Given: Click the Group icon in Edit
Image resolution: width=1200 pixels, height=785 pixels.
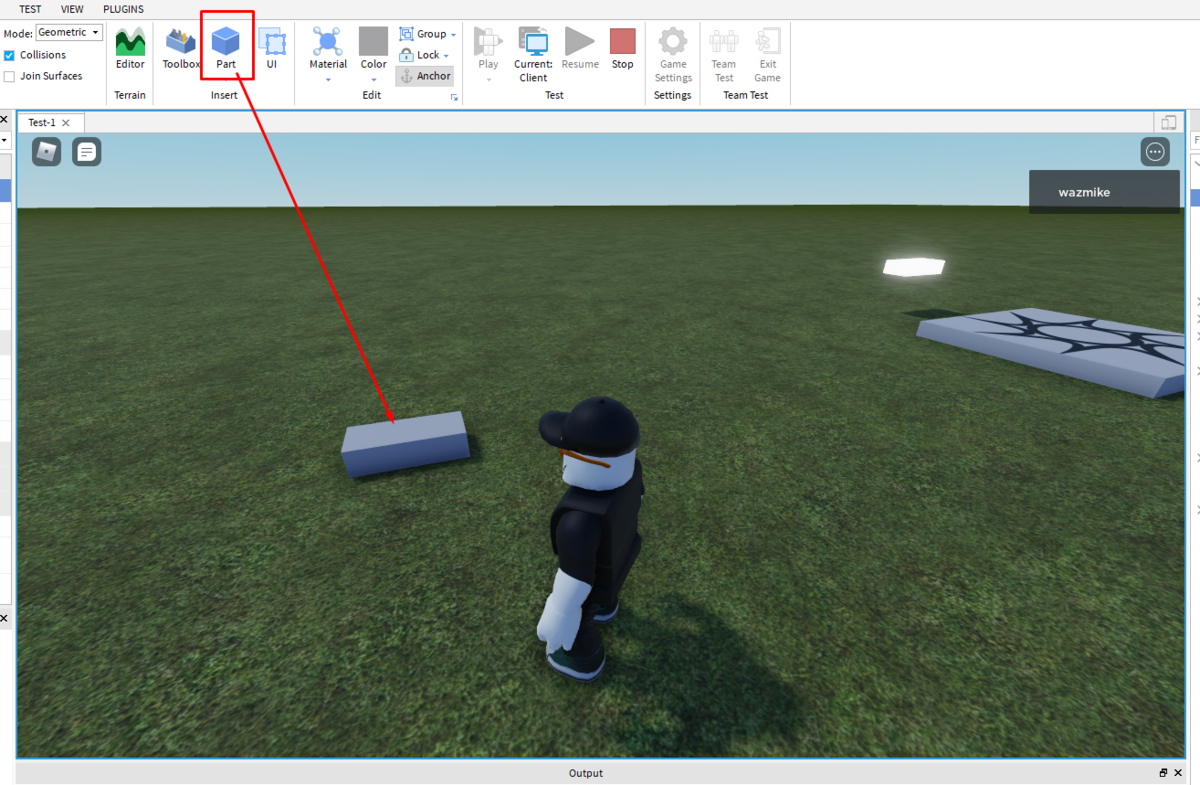Looking at the screenshot, I should [407, 34].
